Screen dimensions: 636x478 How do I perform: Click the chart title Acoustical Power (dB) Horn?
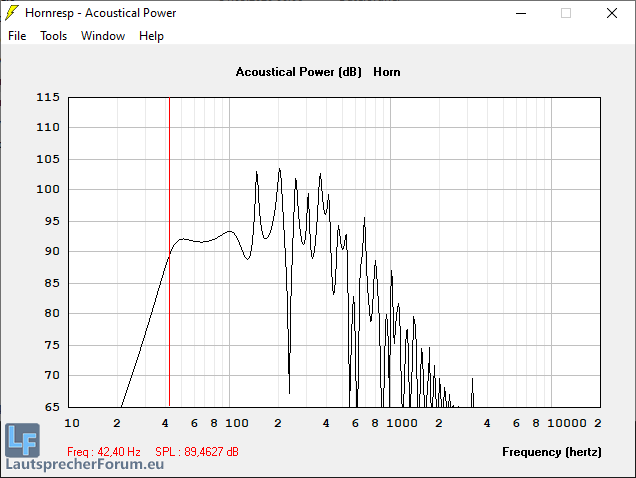[x=318, y=72]
